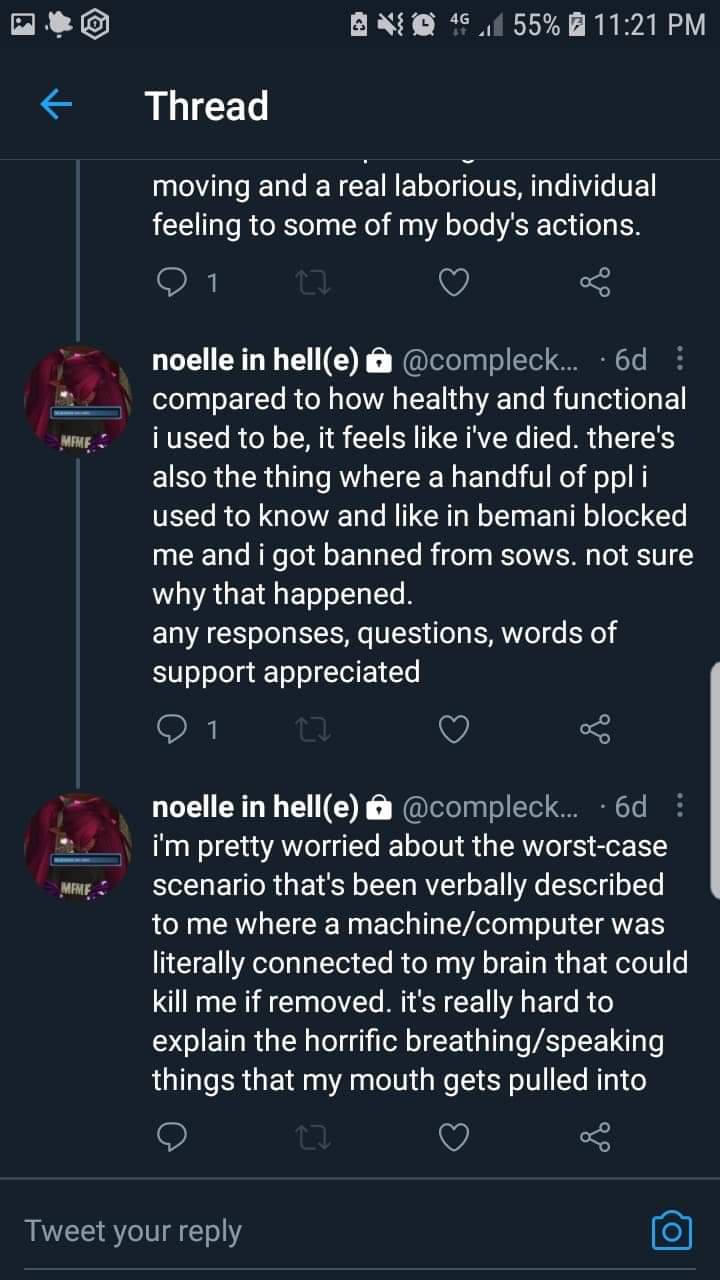The image size is (720, 1280).
Task: Open overflow menu on 'compared to how healthy' tweet
Action: (x=680, y=358)
